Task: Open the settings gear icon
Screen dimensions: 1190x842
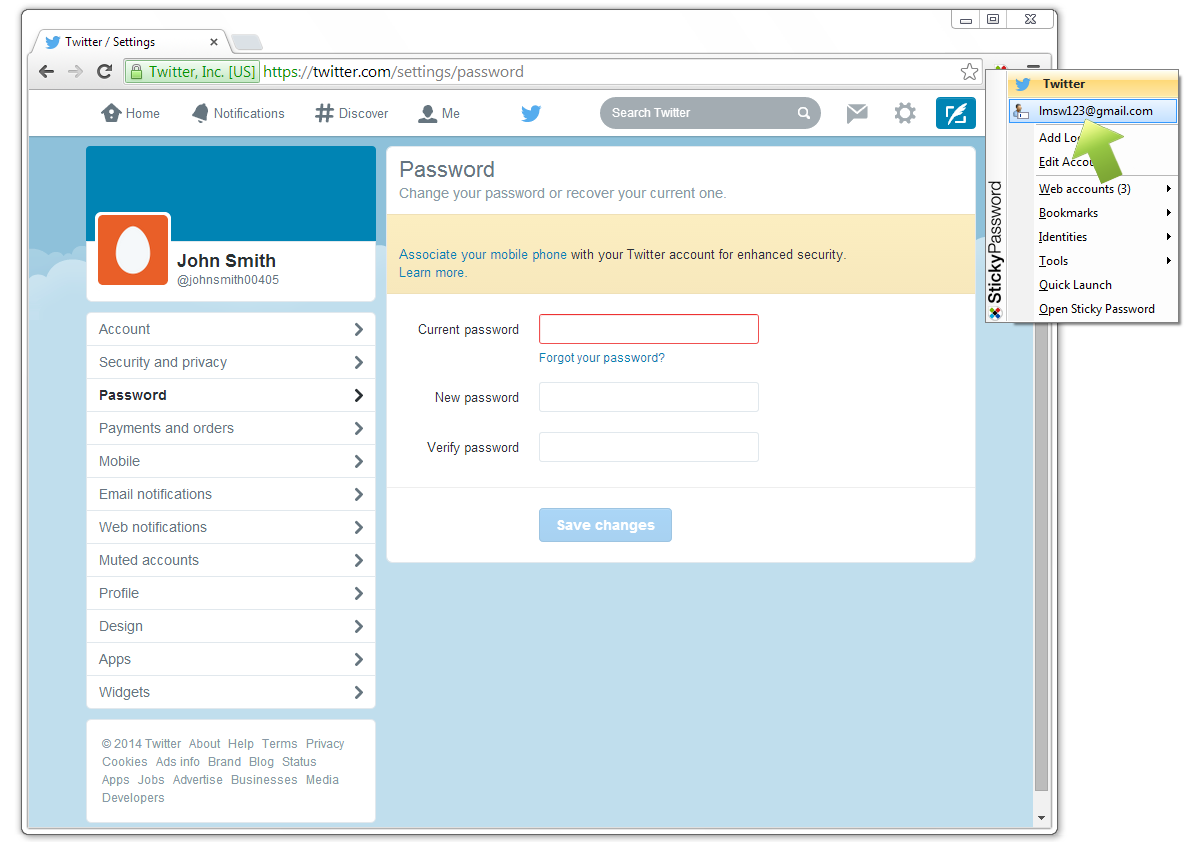Action: [x=905, y=113]
